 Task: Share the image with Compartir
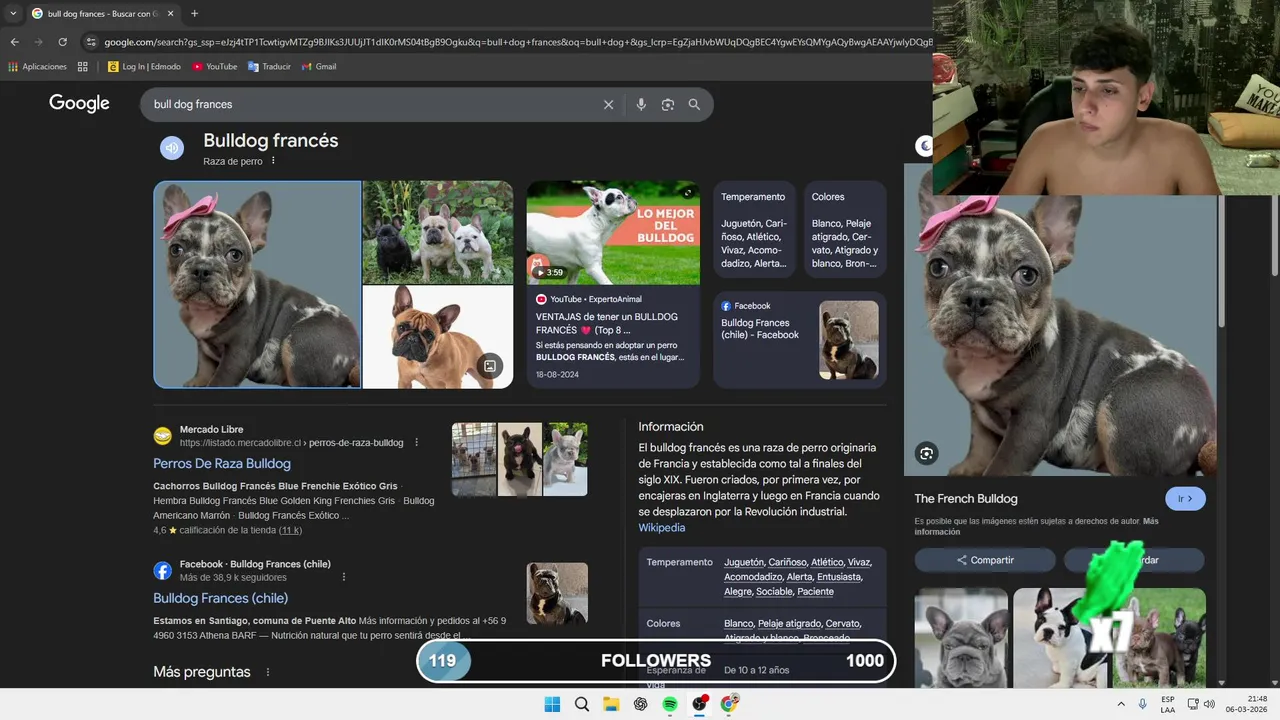(985, 560)
